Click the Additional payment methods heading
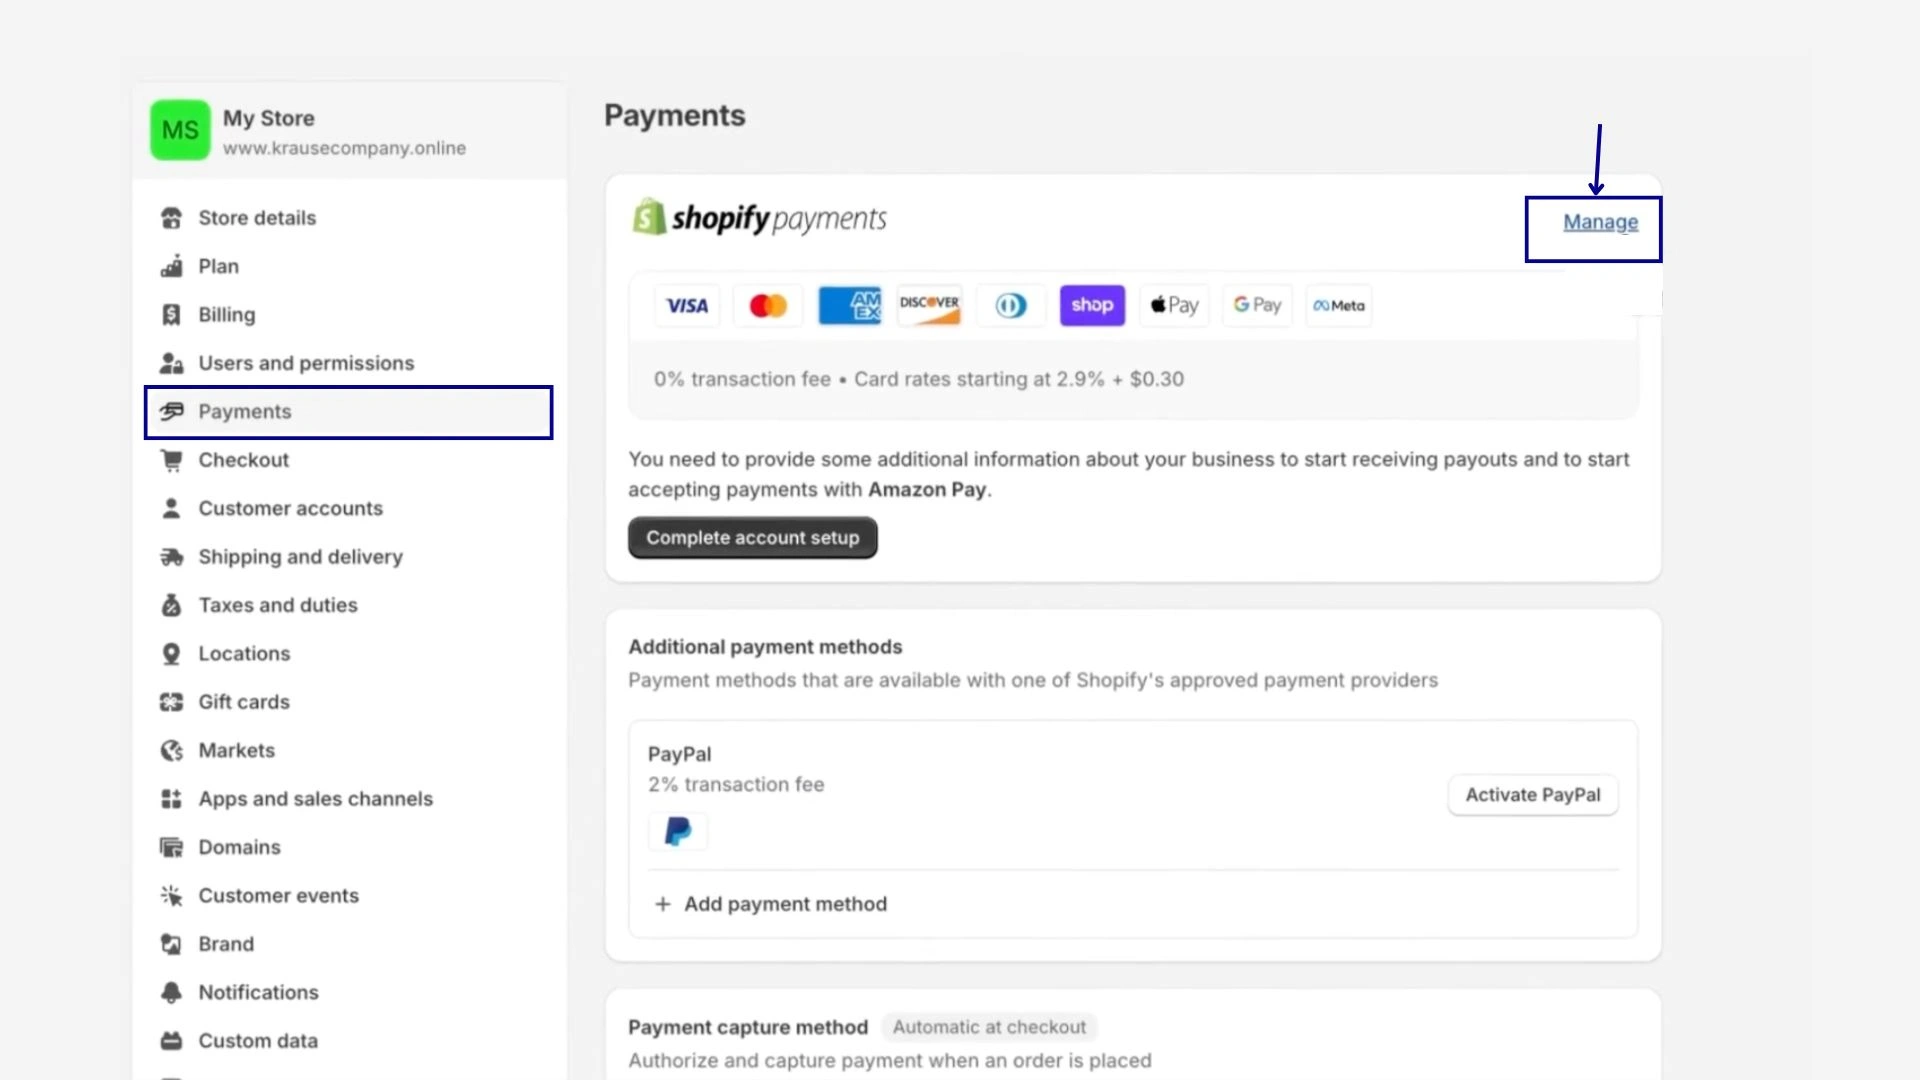The width and height of the screenshot is (1920, 1080). tap(765, 647)
